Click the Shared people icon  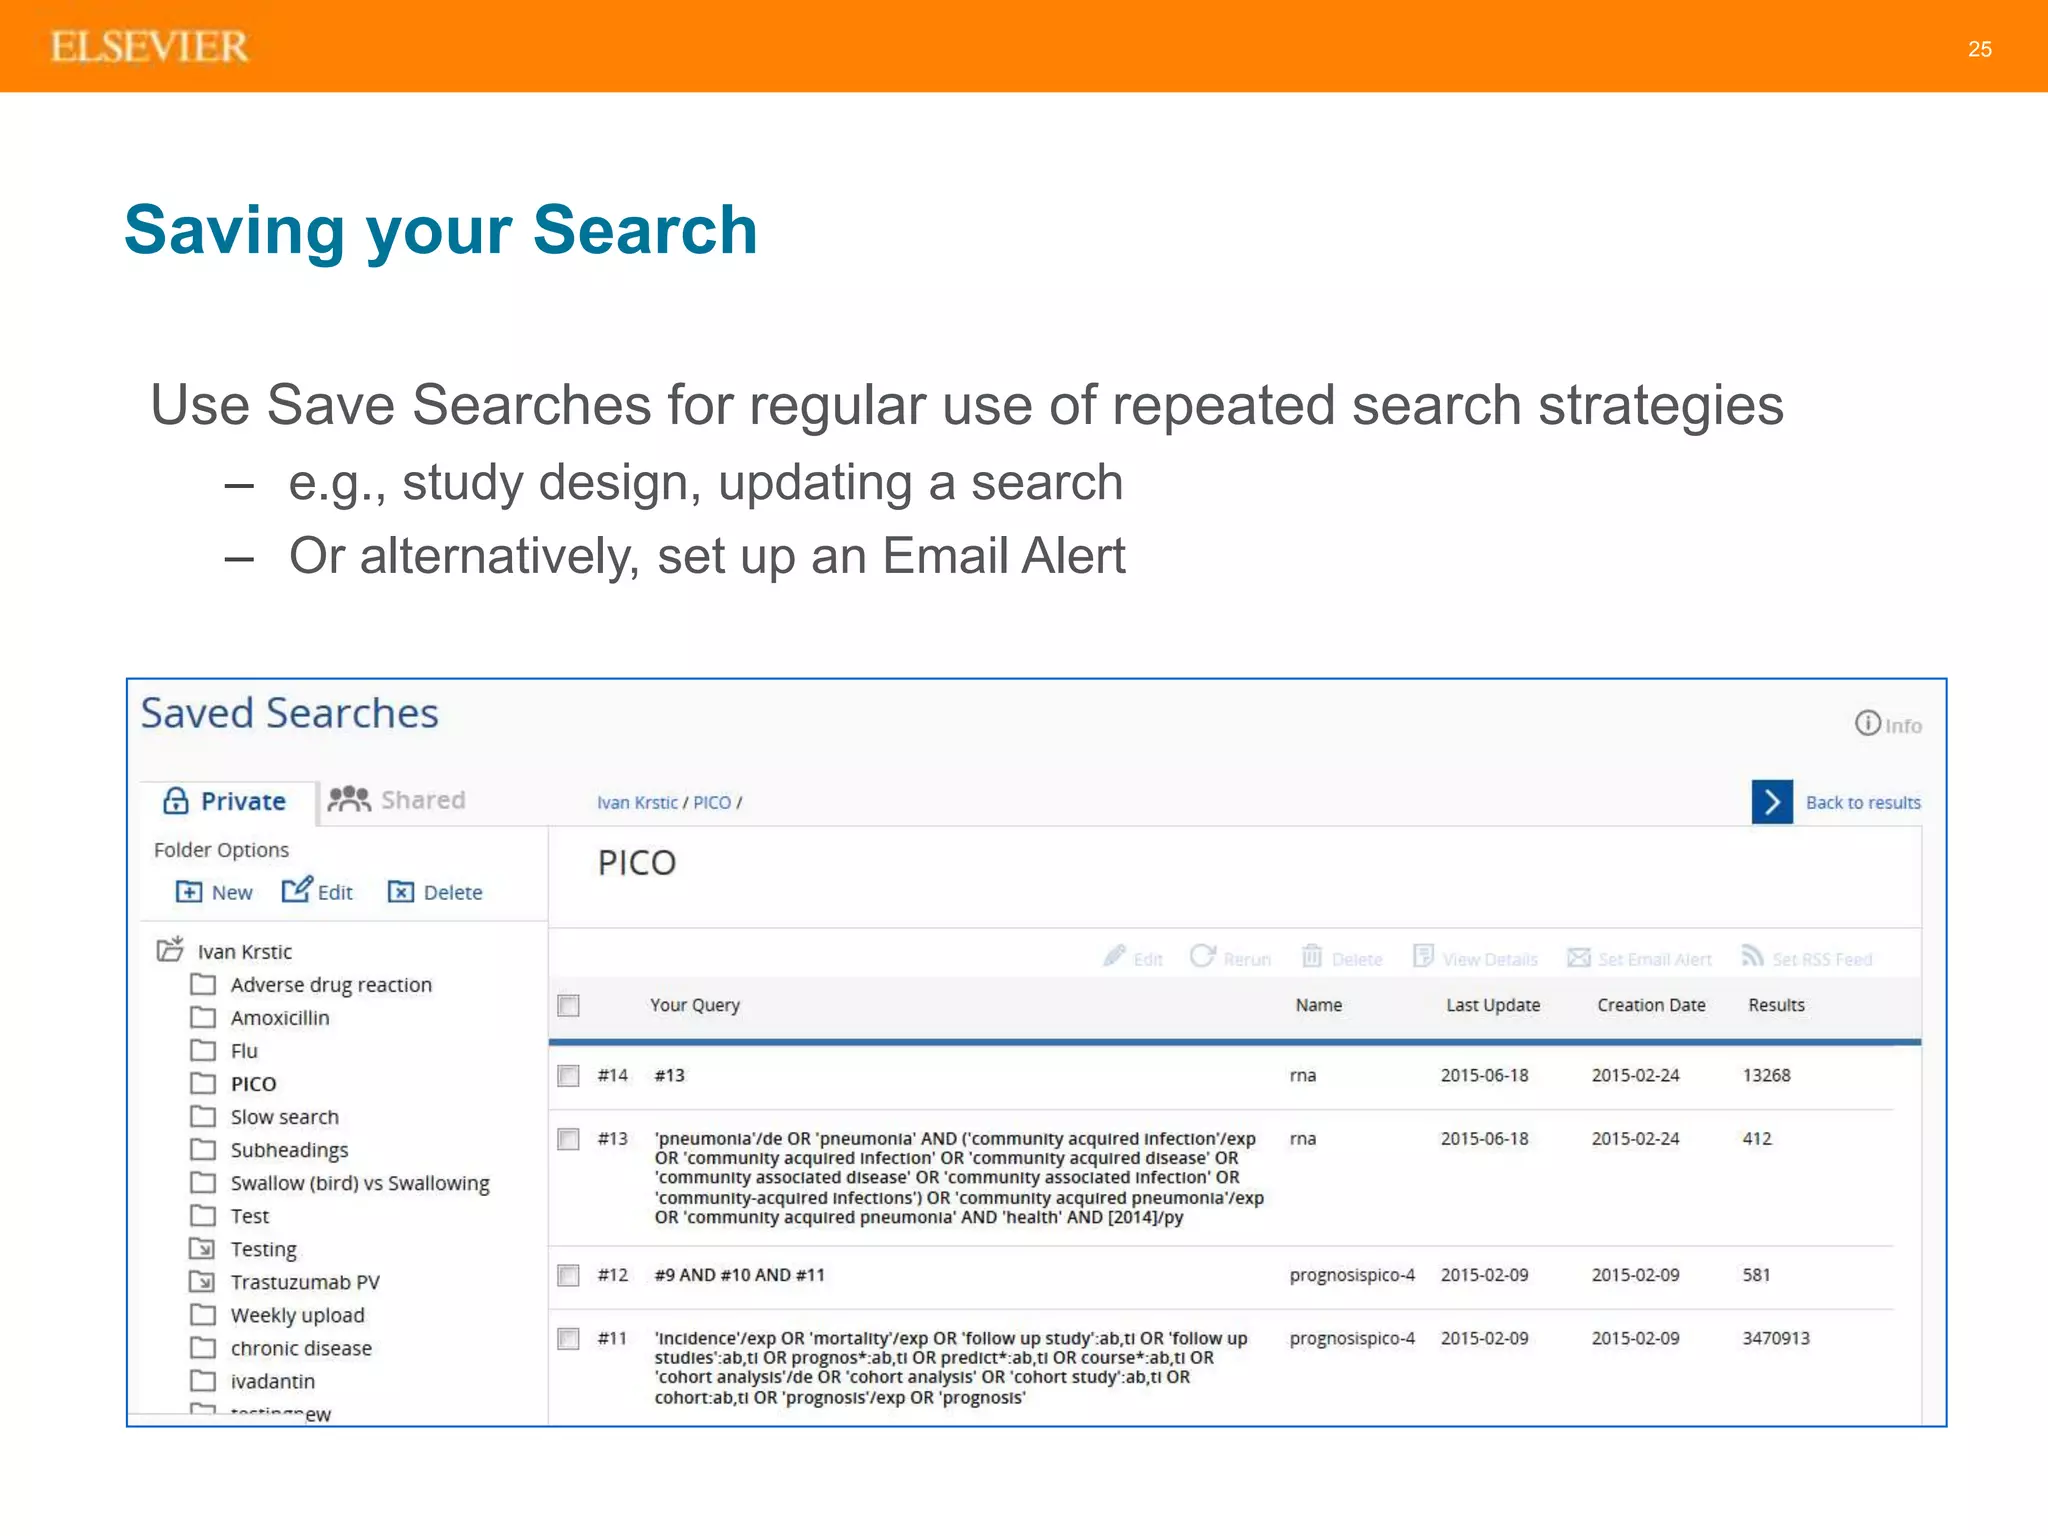[x=349, y=799]
